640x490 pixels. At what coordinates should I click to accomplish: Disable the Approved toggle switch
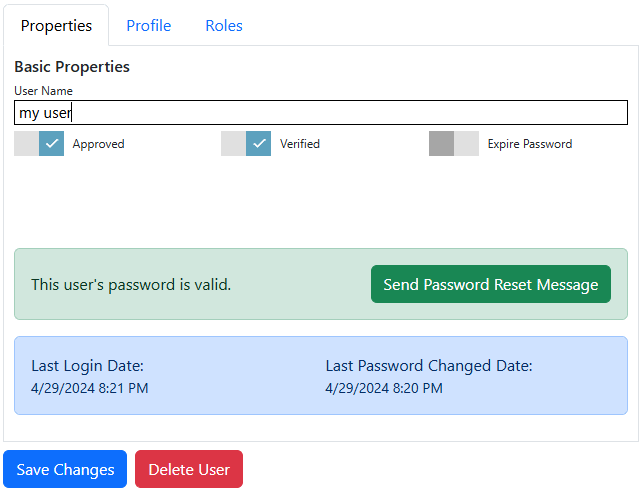39,144
